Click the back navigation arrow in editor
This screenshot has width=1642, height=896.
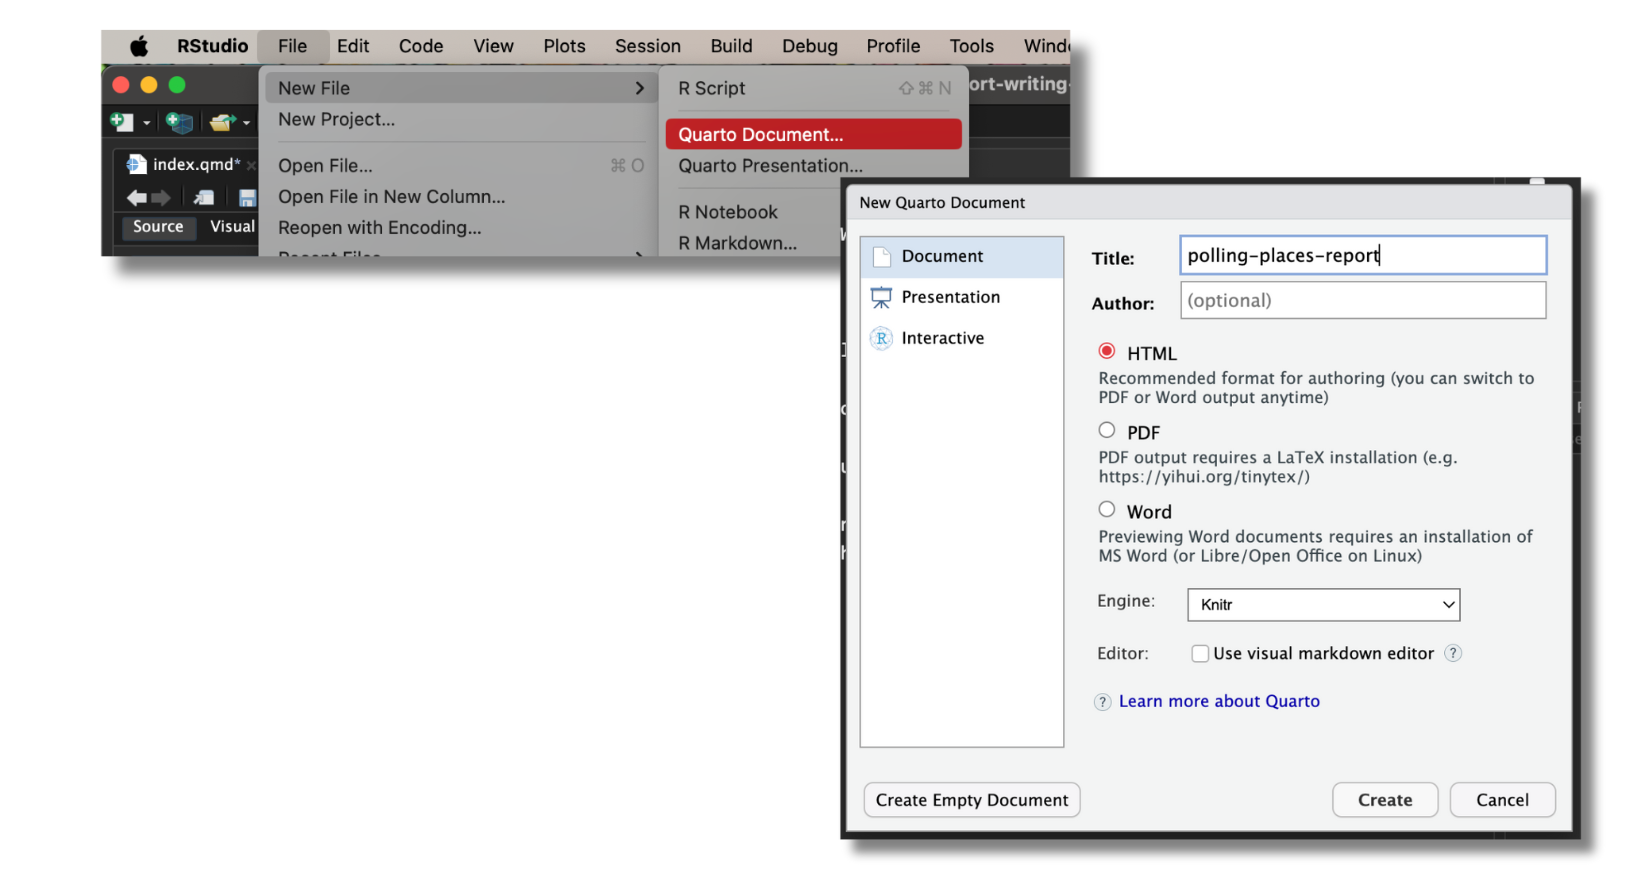[137, 198]
